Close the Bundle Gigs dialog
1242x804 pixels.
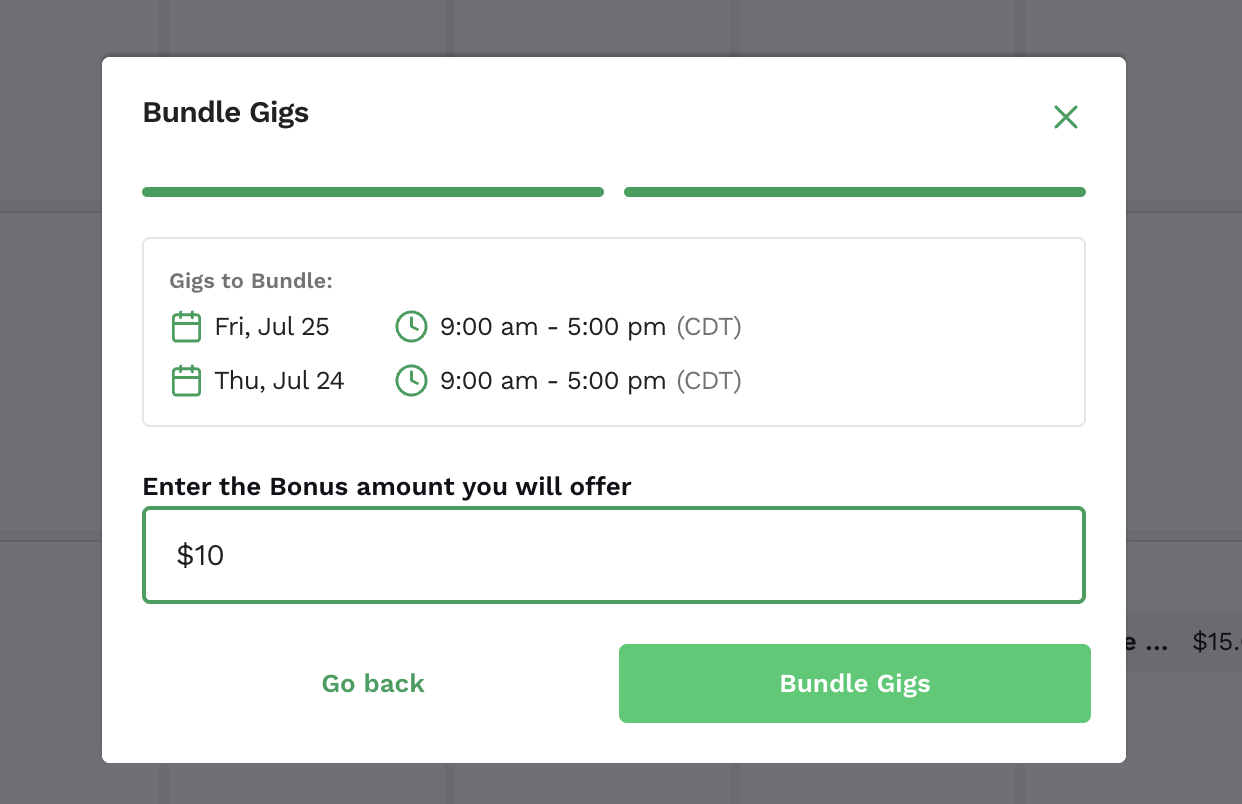[1066, 117]
